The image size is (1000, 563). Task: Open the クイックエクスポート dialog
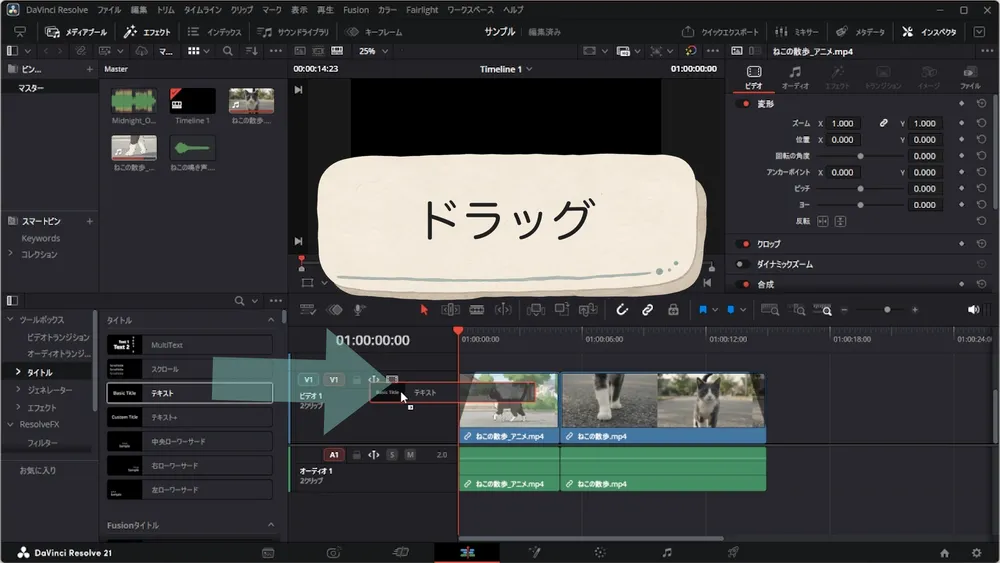[720, 32]
